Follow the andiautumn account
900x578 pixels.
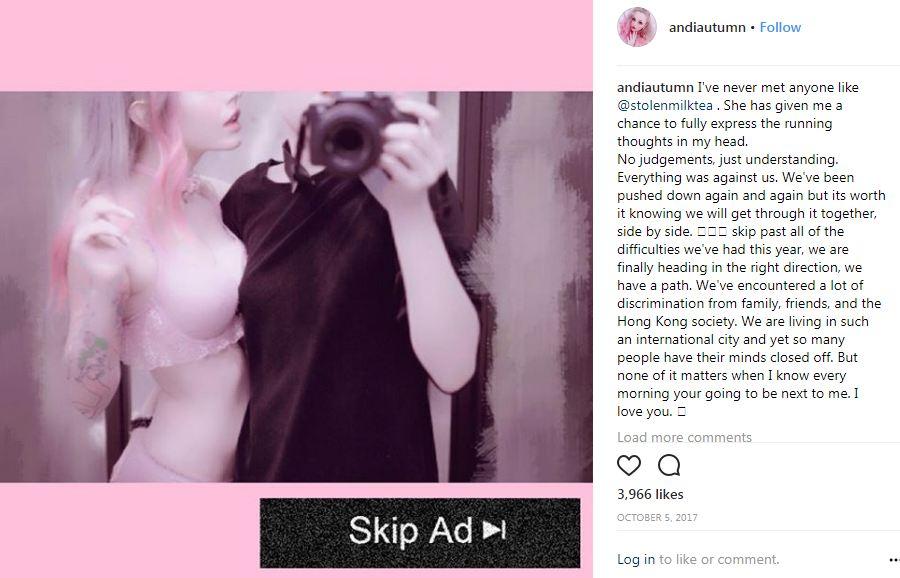[780, 27]
